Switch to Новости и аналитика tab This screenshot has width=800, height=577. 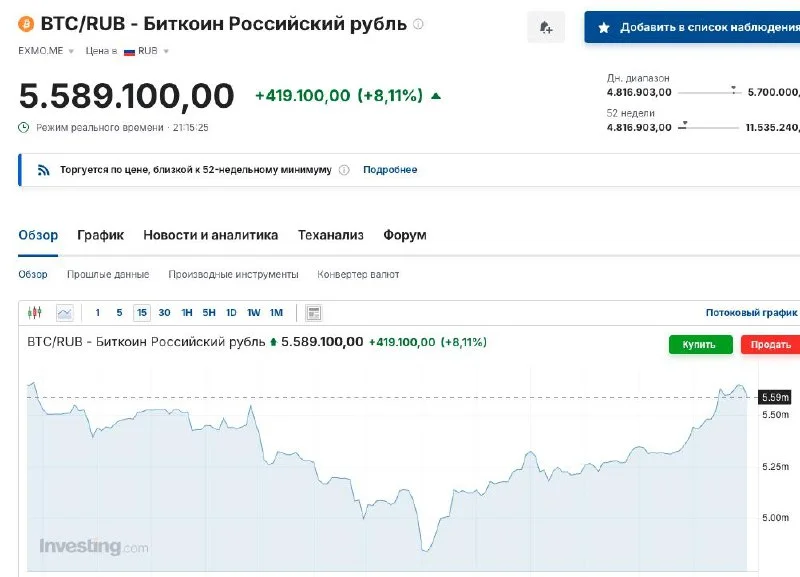coord(210,235)
